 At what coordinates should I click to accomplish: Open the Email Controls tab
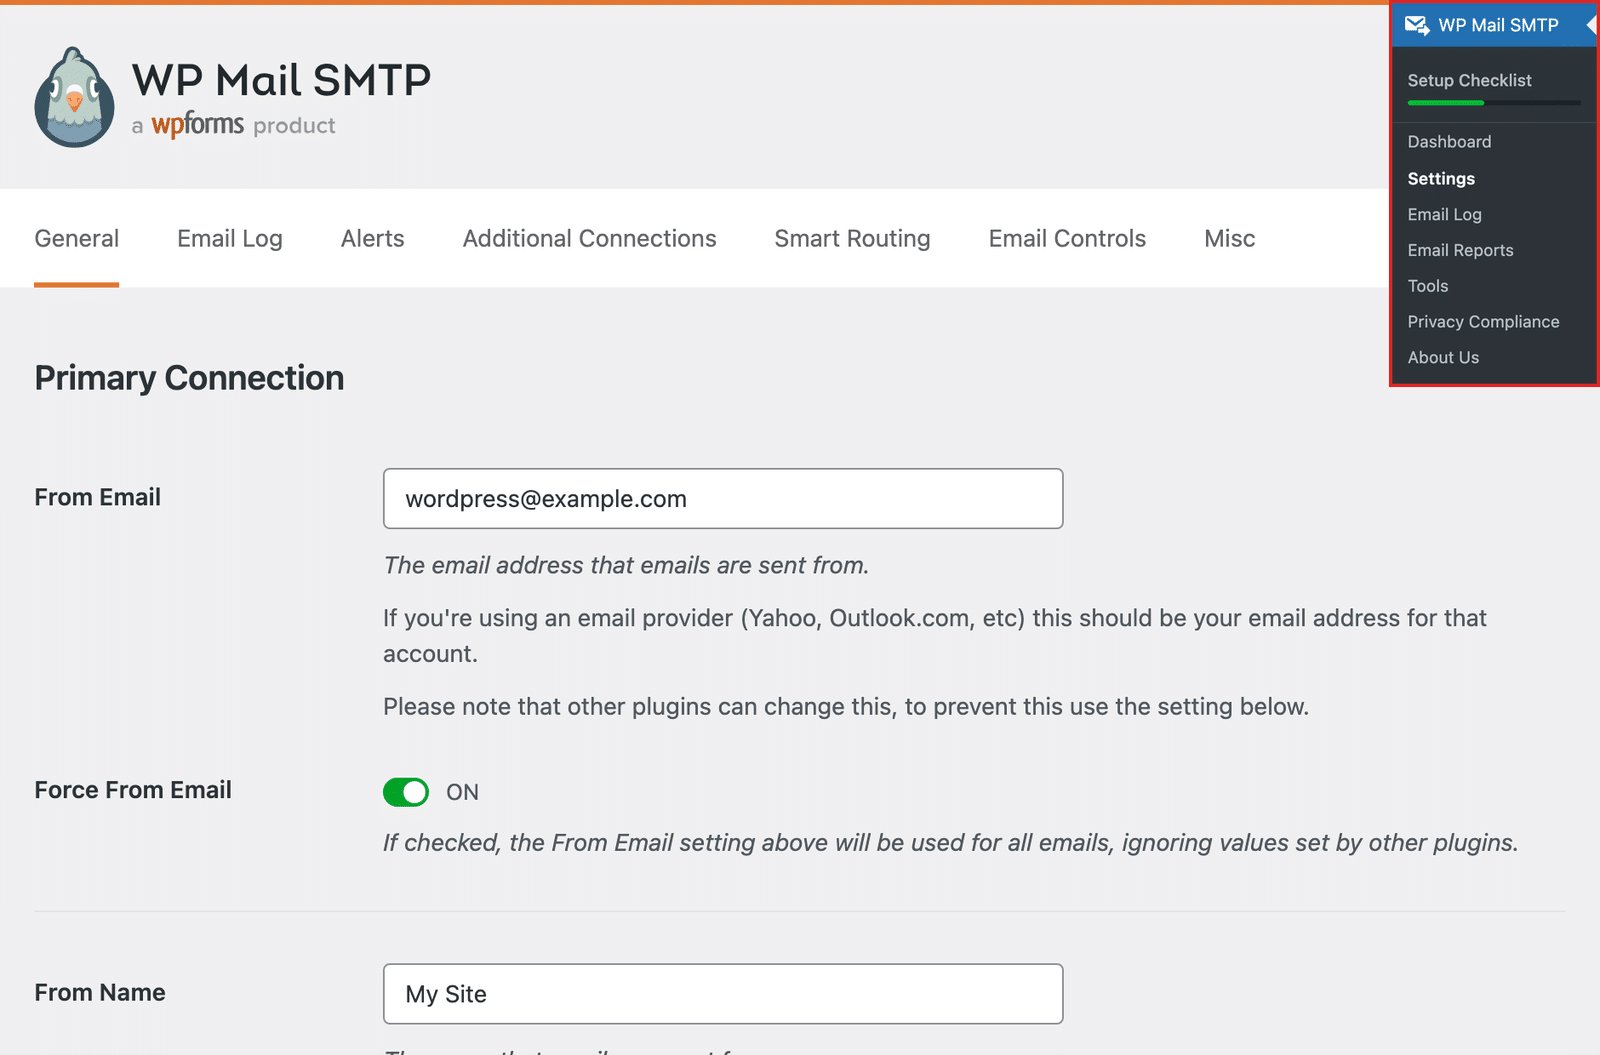(x=1068, y=238)
